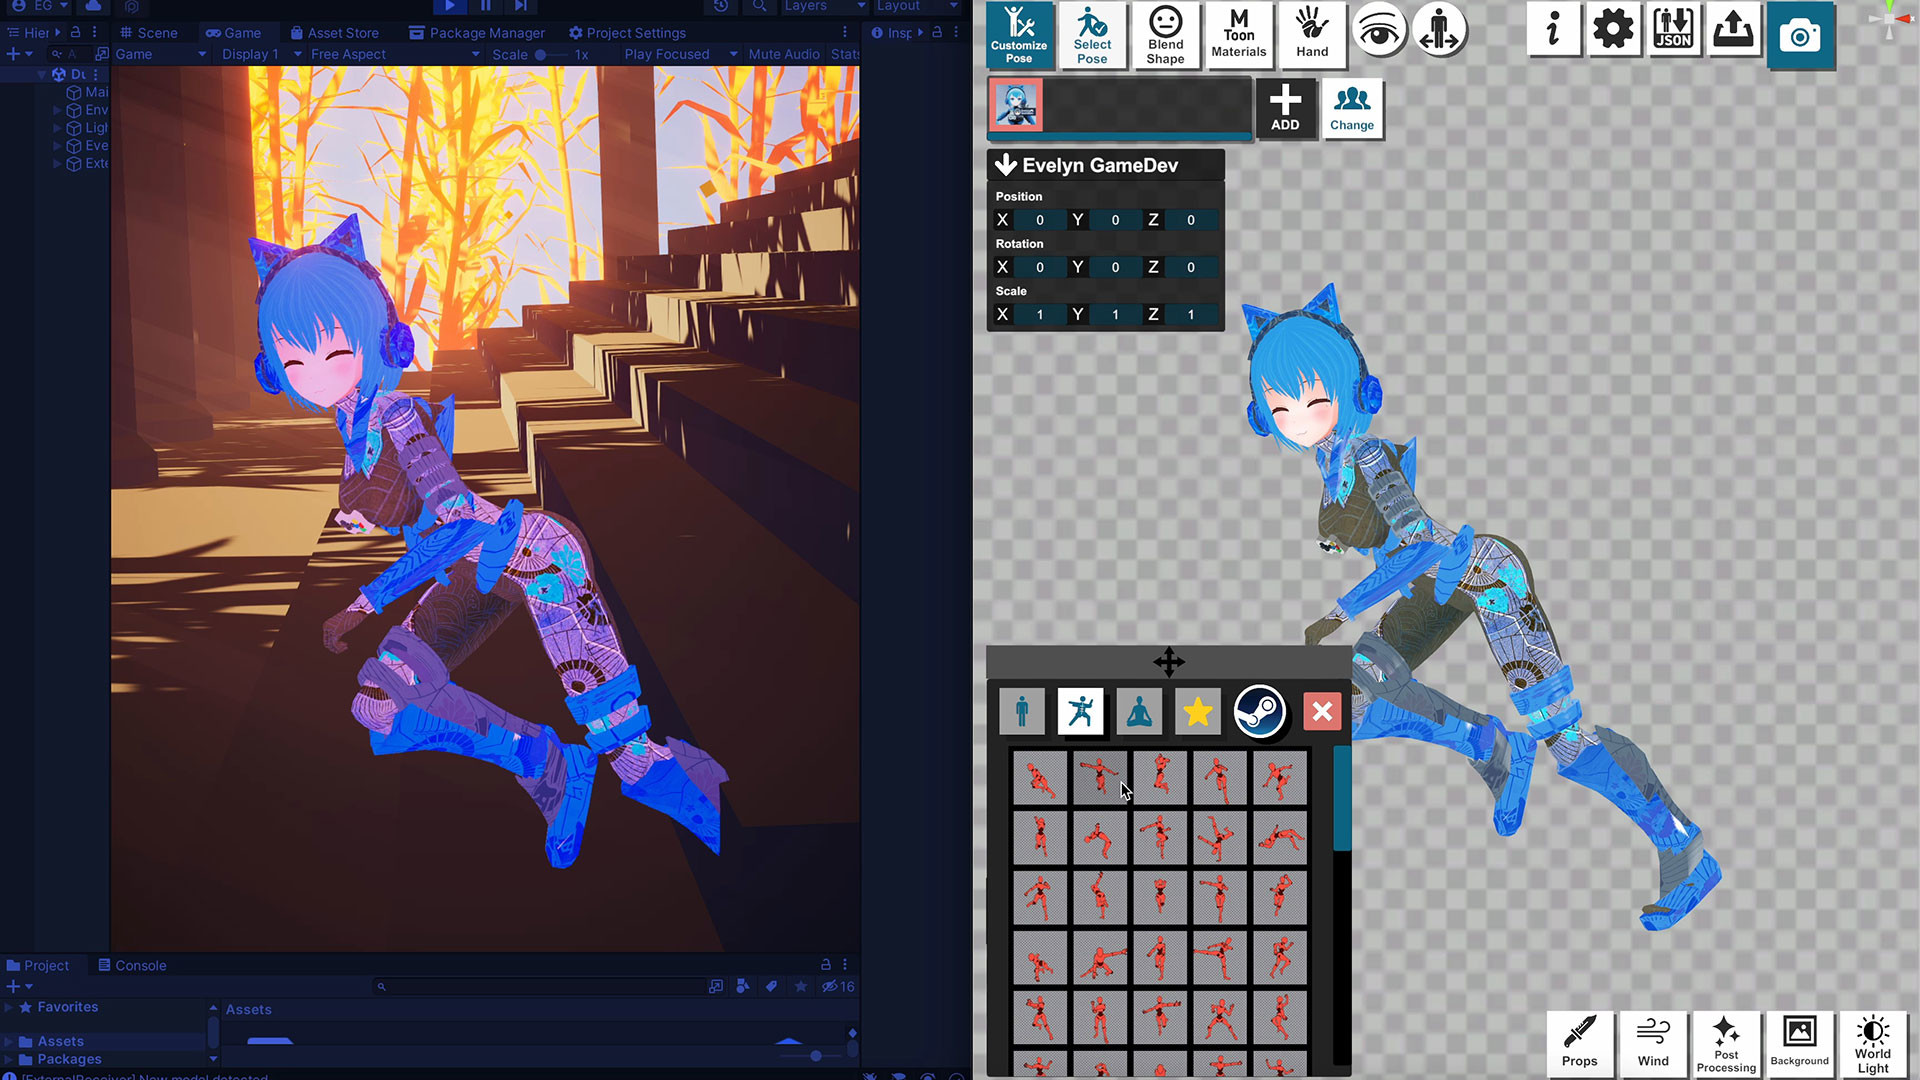This screenshot has width=1920, height=1080.
Task: Open Post Processing options
Action: (1726, 1044)
